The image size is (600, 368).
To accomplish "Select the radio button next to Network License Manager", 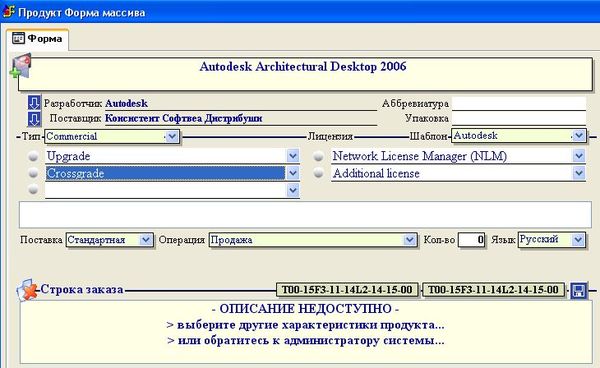I will point(318,156).
